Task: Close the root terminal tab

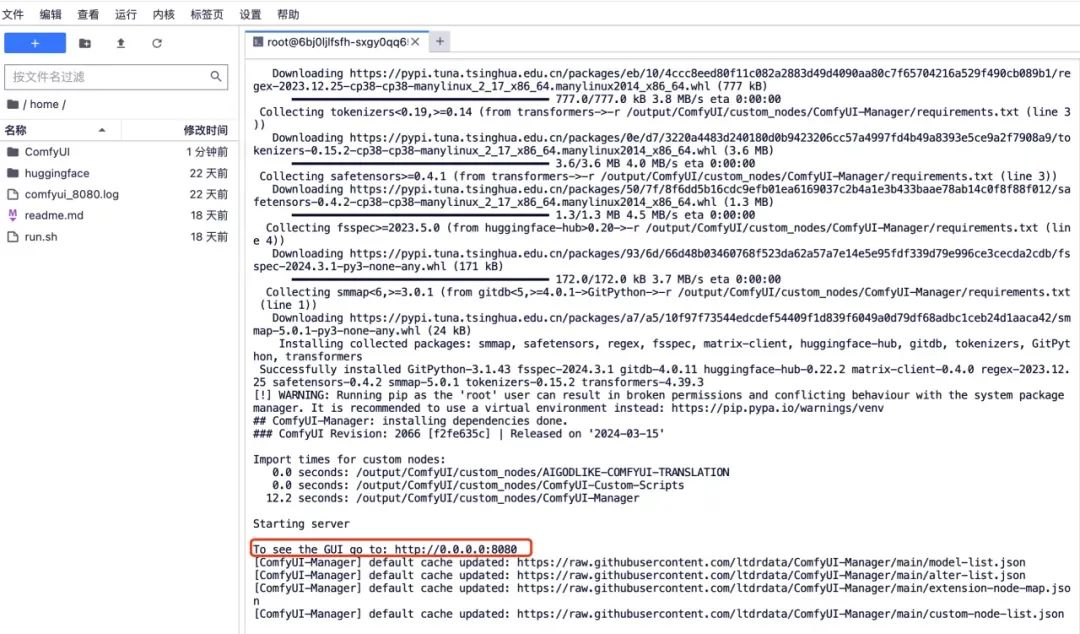Action: 415,42
